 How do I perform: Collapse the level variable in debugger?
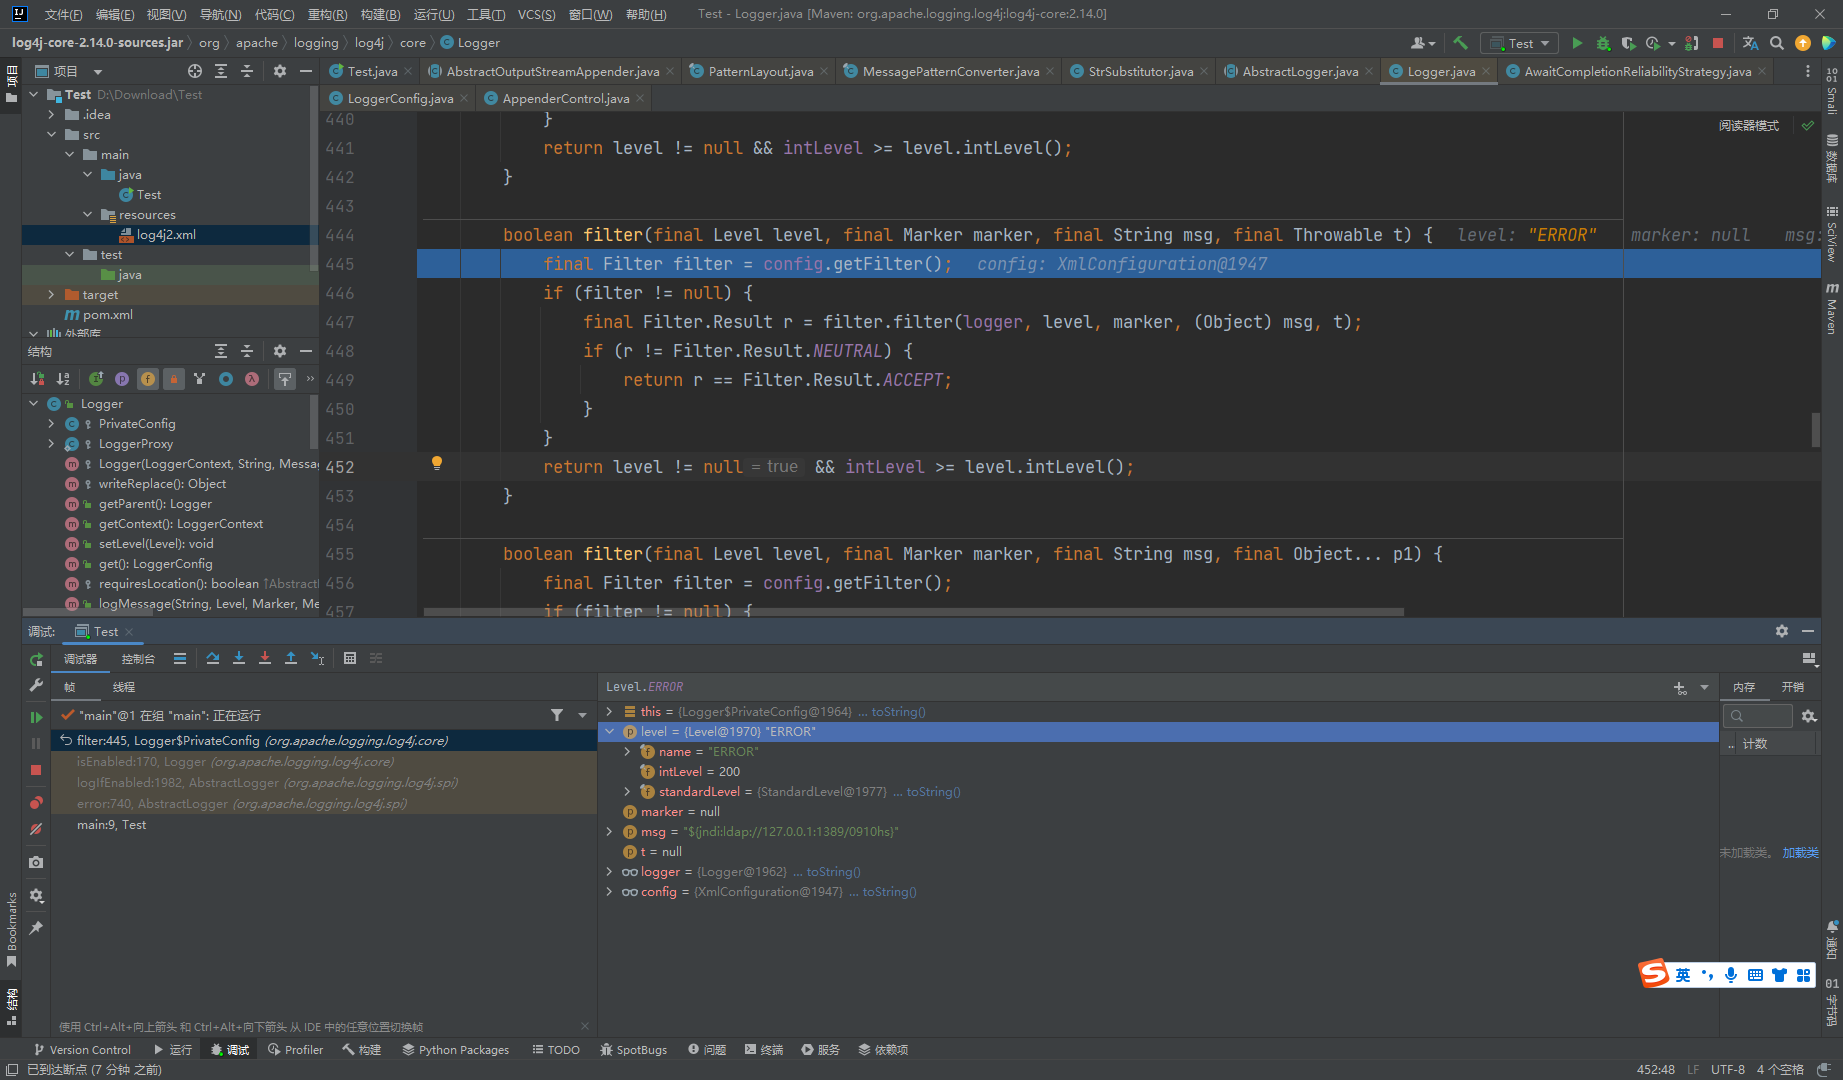pyautogui.click(x=609, y=732)
